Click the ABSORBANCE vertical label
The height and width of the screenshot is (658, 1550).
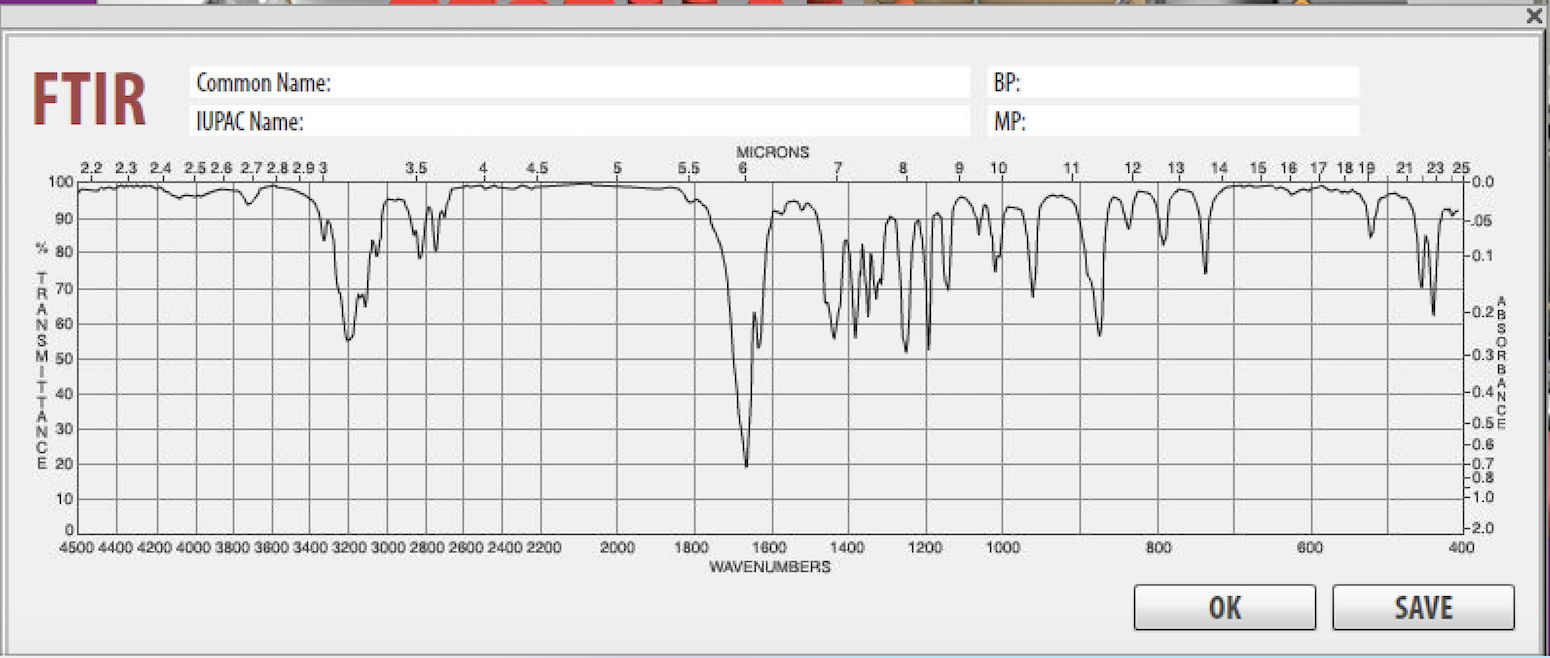pos(1501,363)
